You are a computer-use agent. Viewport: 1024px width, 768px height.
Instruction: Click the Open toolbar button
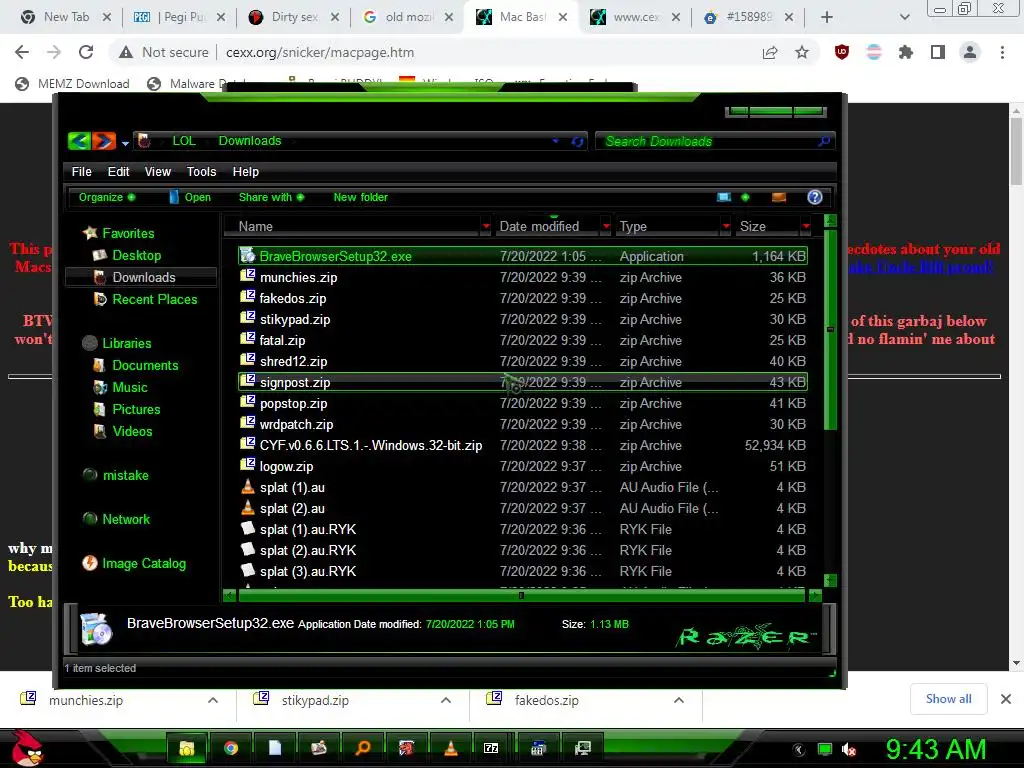click(x=190, y=197)
